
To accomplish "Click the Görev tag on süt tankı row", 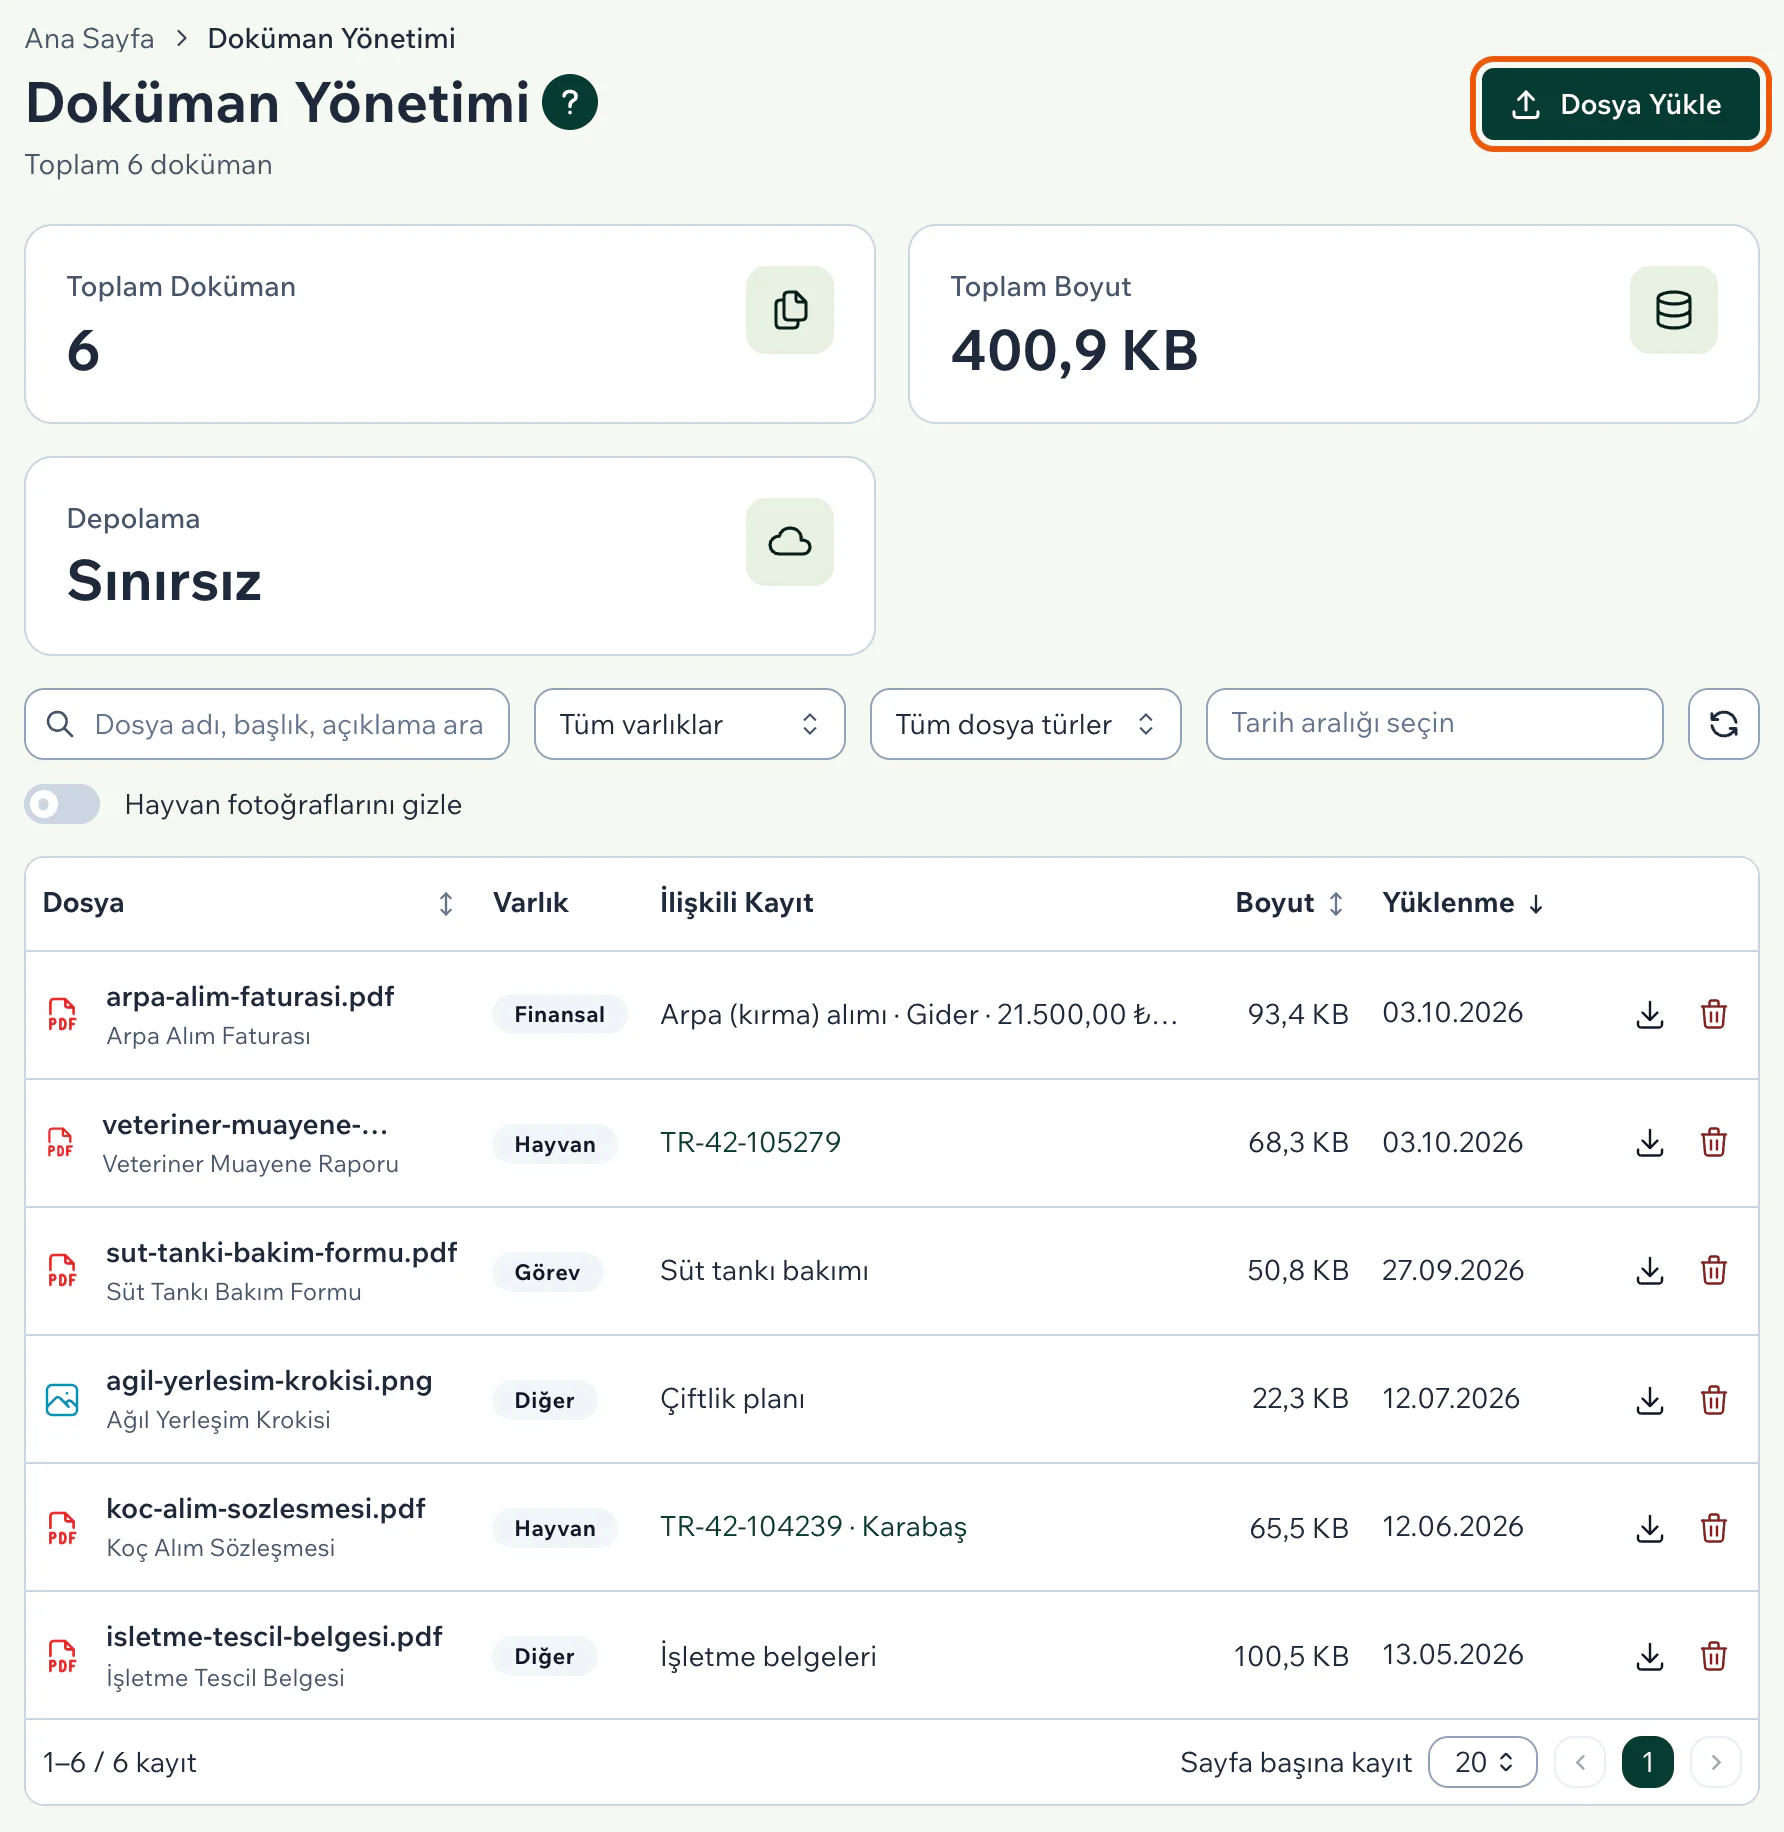I will 547,1272.
